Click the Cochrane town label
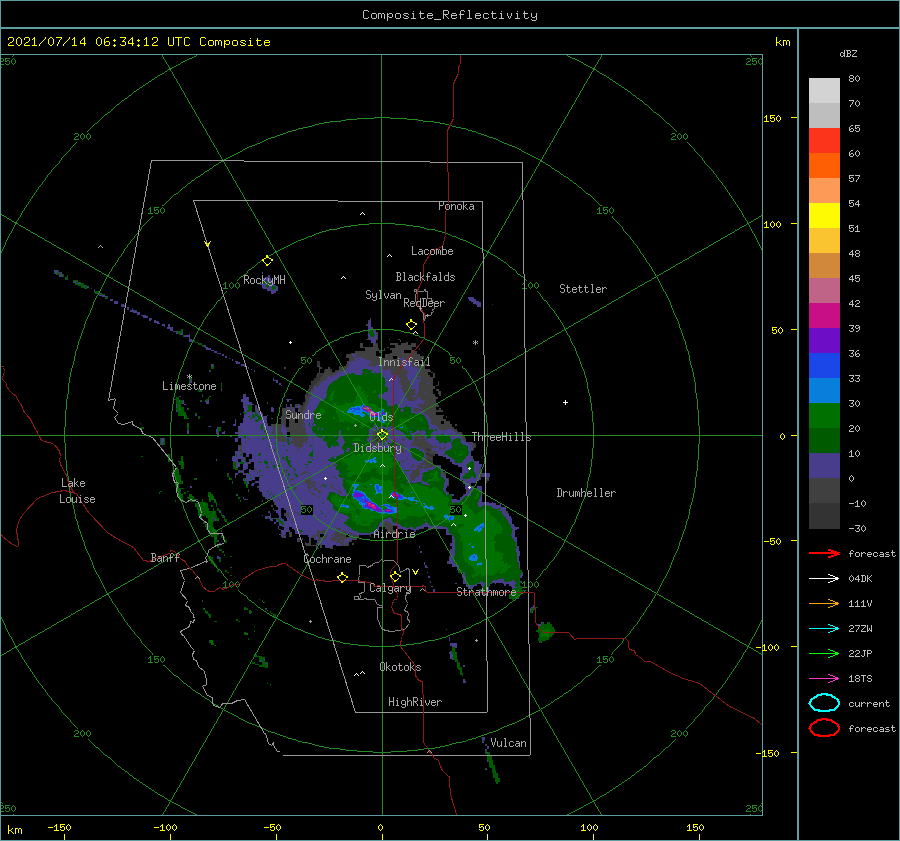Viewport: 900px width, 841px height. pyautogui.click(x=327, y=559)
